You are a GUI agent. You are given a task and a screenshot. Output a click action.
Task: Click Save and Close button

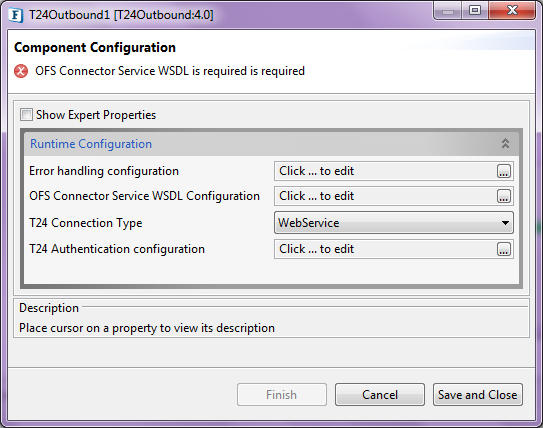(478, 394)
